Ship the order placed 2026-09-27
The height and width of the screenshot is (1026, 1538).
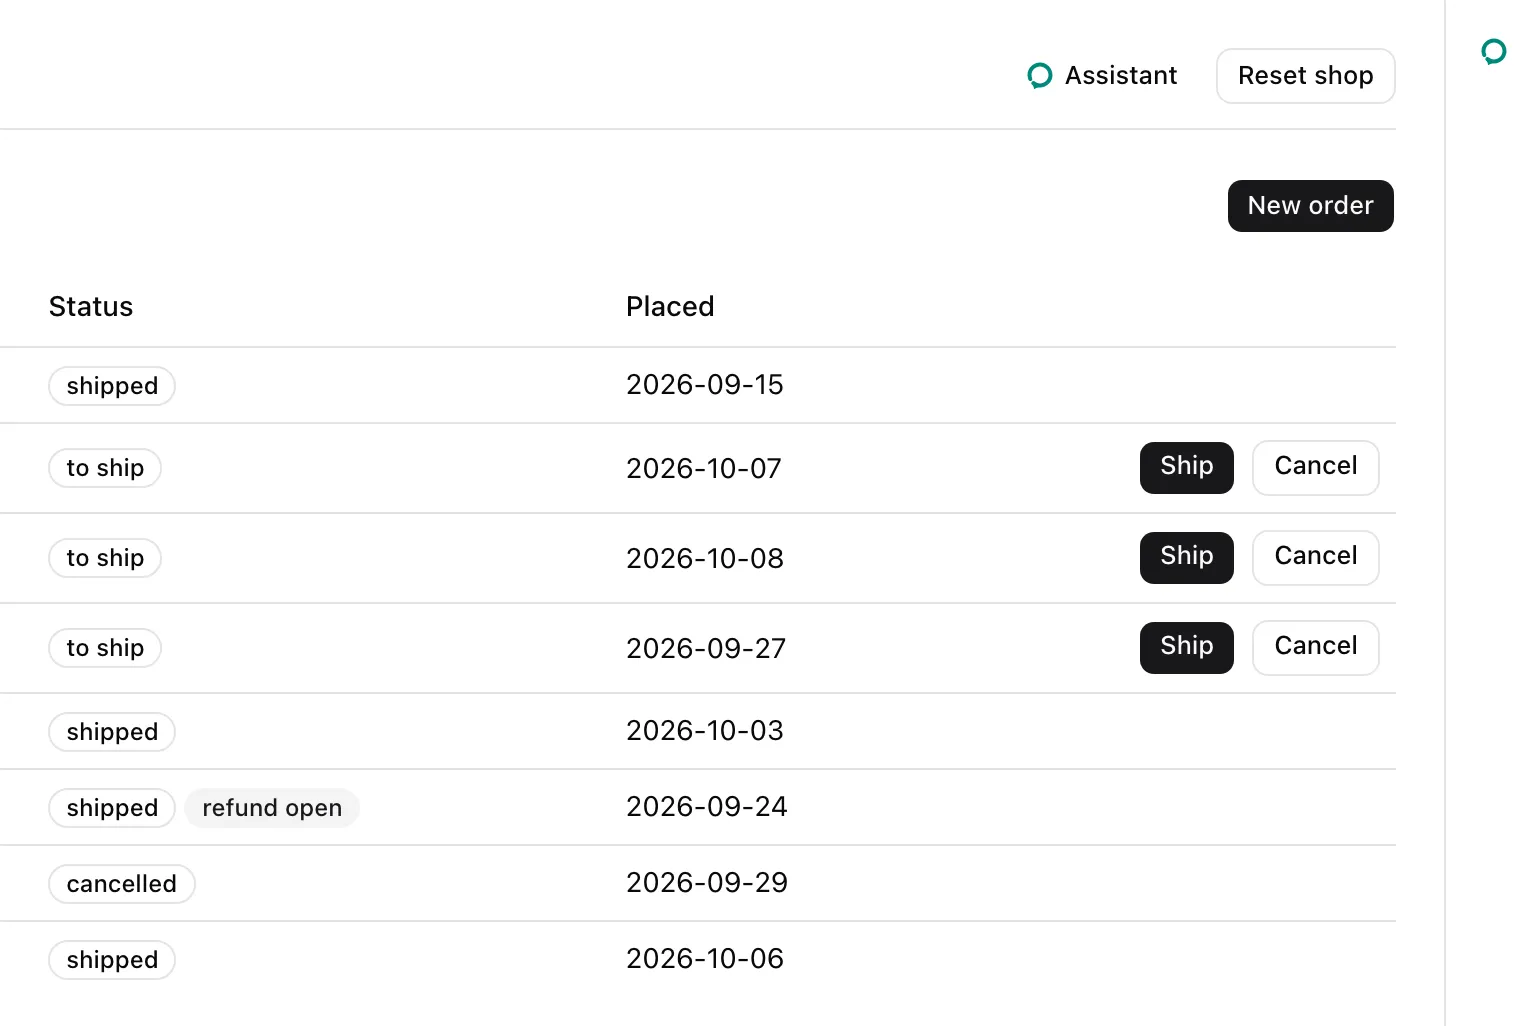pyautogui.click(x=1186, y=648)
